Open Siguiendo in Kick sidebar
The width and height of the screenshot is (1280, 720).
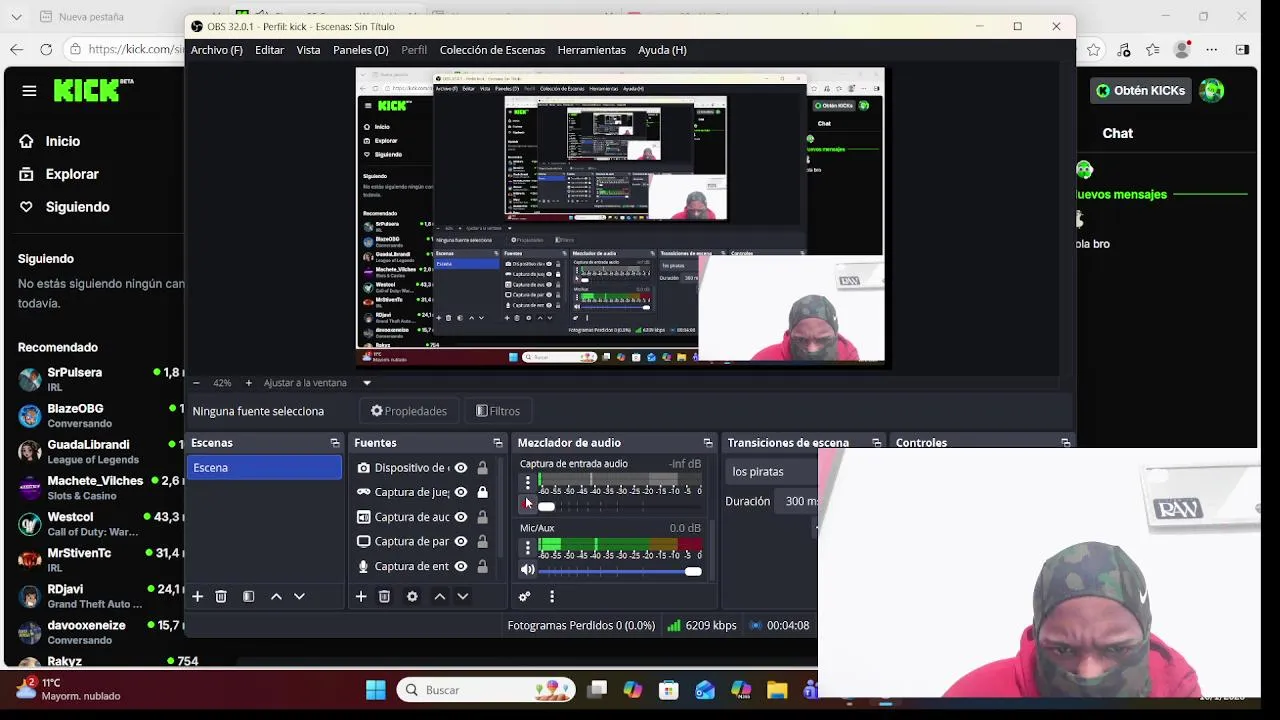[x=64, y=207]
